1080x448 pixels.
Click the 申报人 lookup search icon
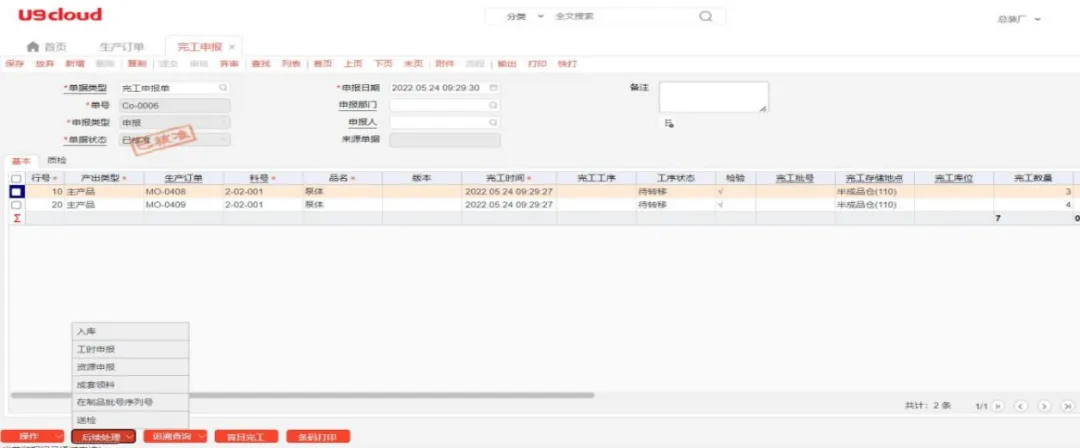(494, 122)
